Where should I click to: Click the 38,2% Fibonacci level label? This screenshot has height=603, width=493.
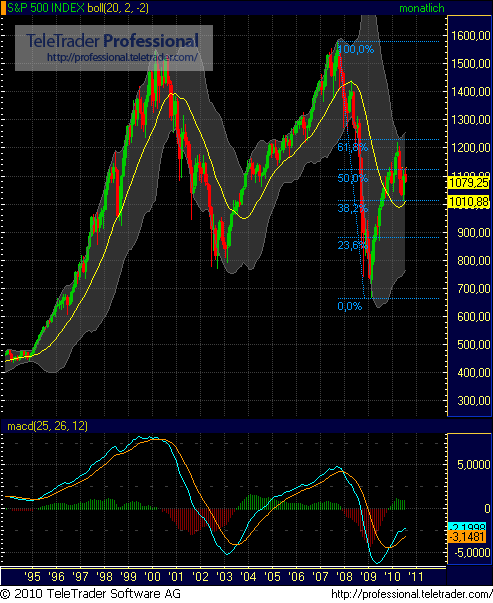(353, 208)
